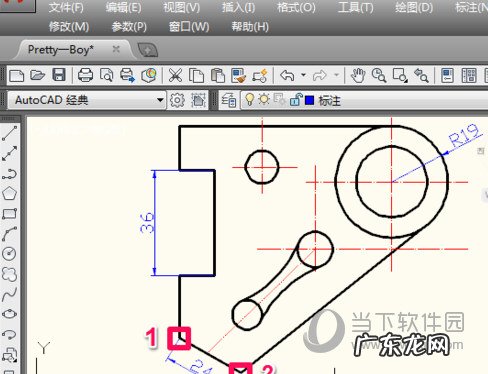Click the My Workspace icon
This screenshot has height=374, width=488.
coord(198,100)
